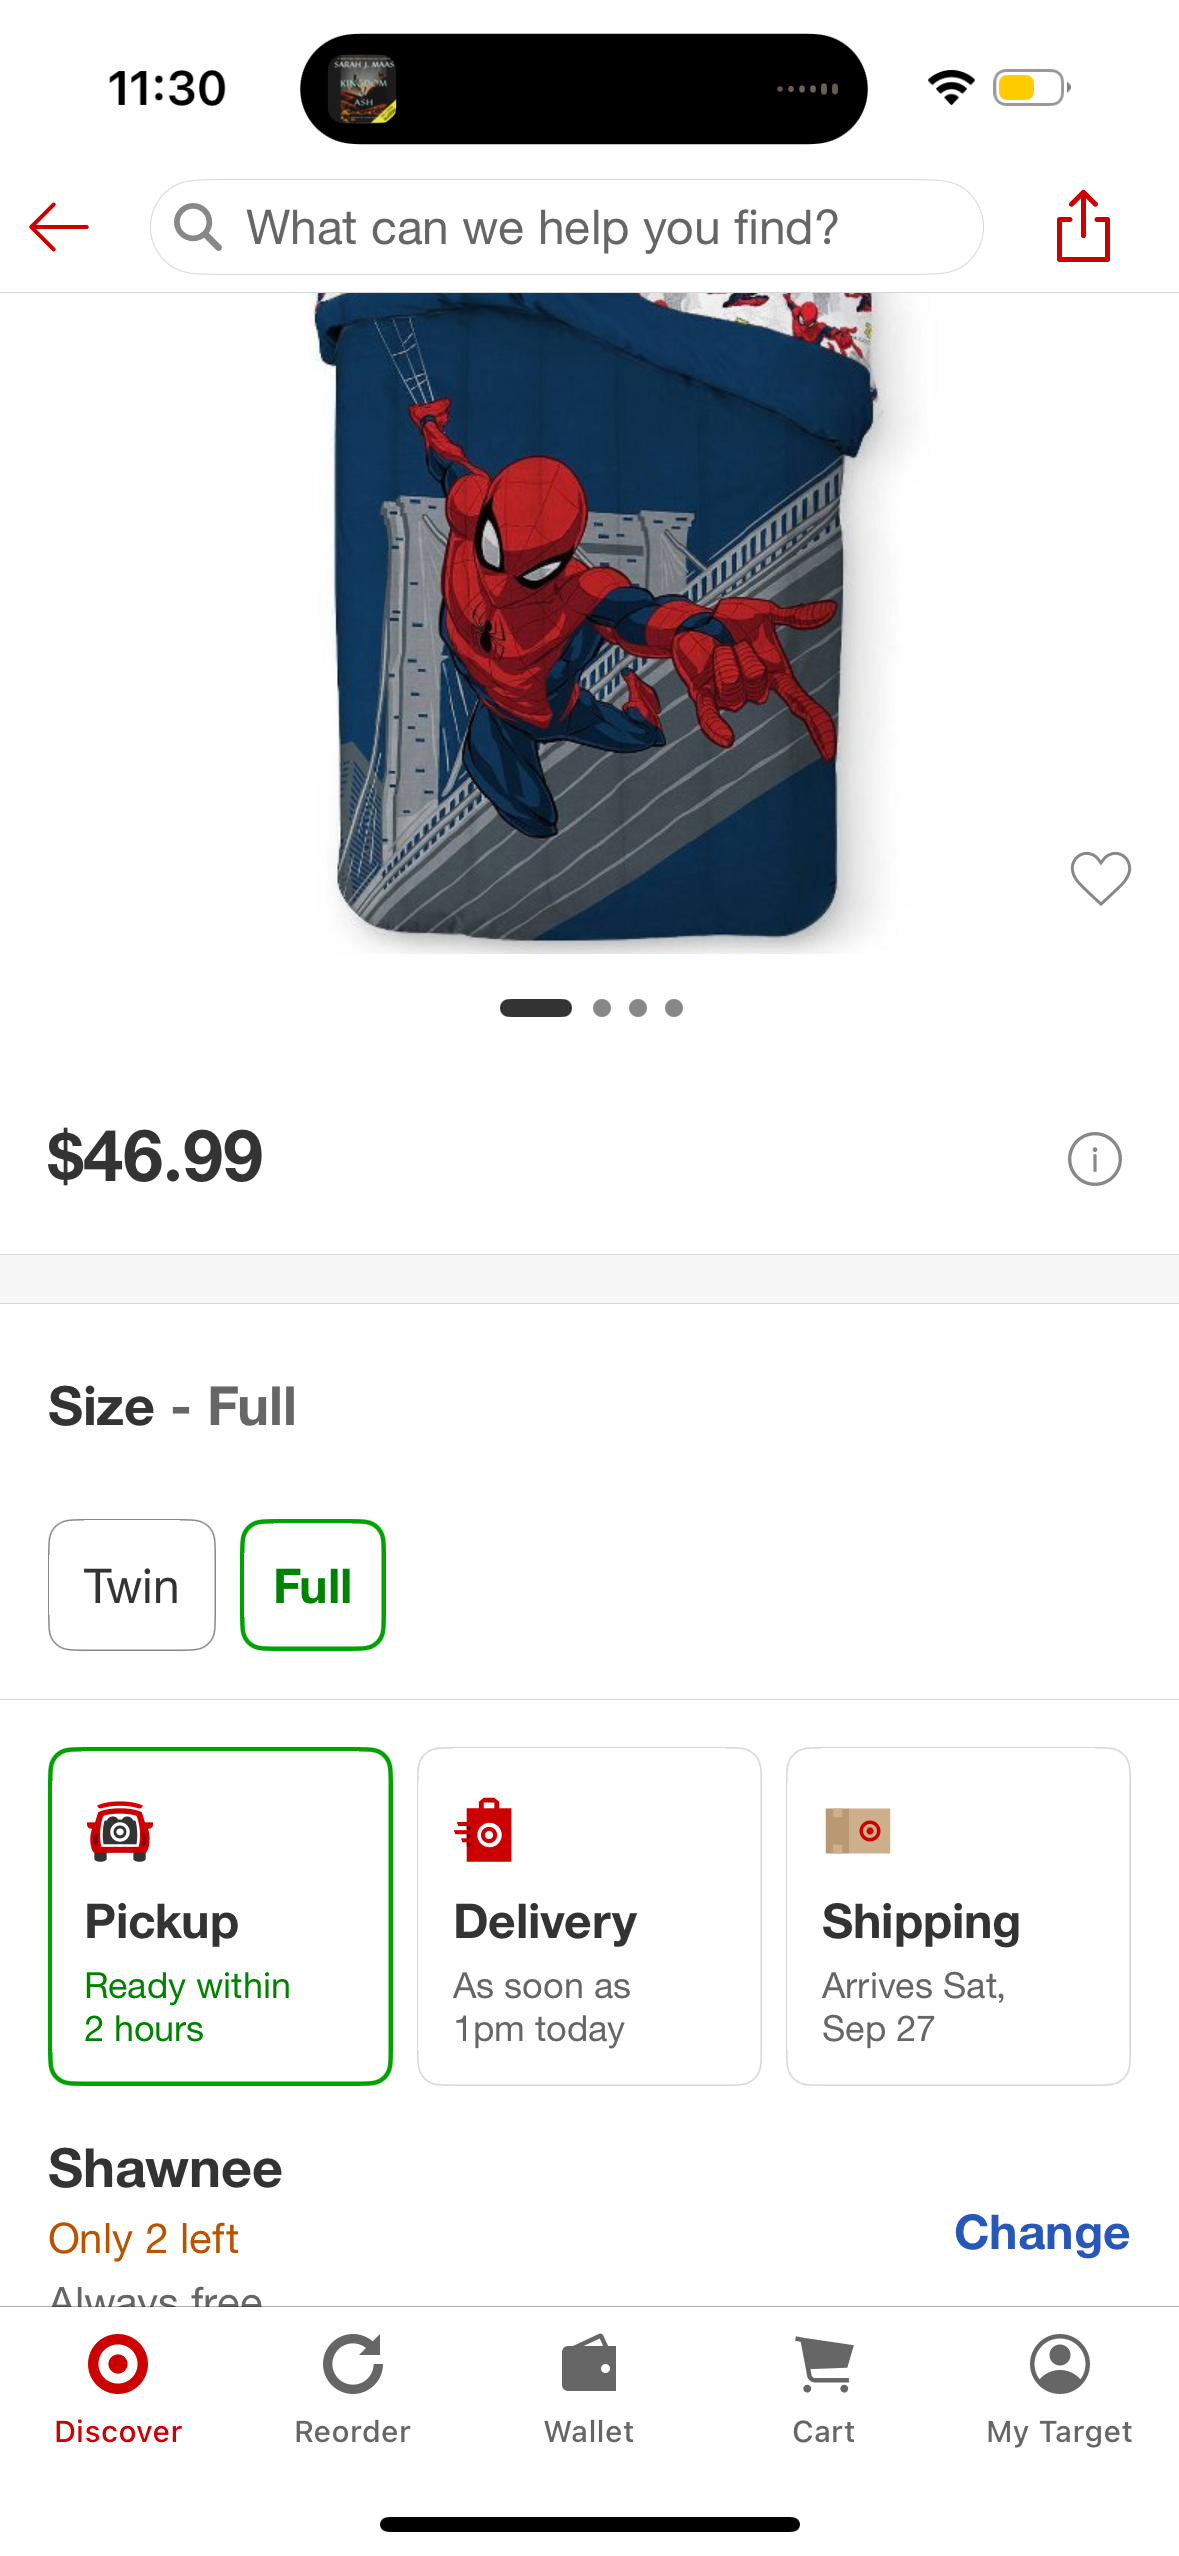The width and height of the screenshot is (1179, 2556).
Task: Open My Target account tab
Action: click(1059, 2387)
